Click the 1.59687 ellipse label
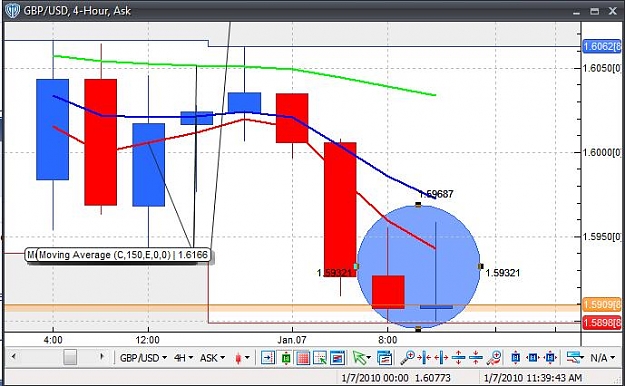Image resolution: width=625 pixels, height=386 pixels. tap(436, 194)
